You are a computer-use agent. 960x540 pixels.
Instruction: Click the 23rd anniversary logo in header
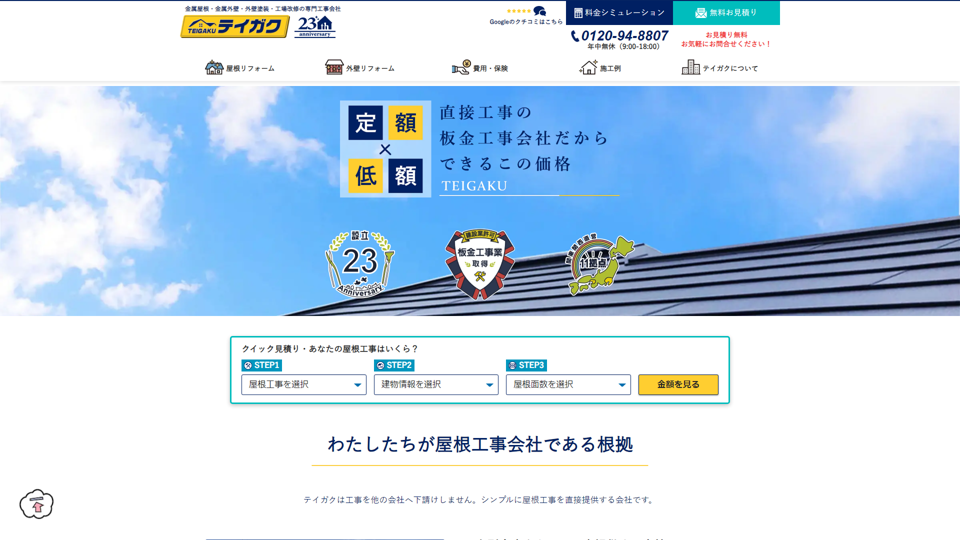pos(315,27)
